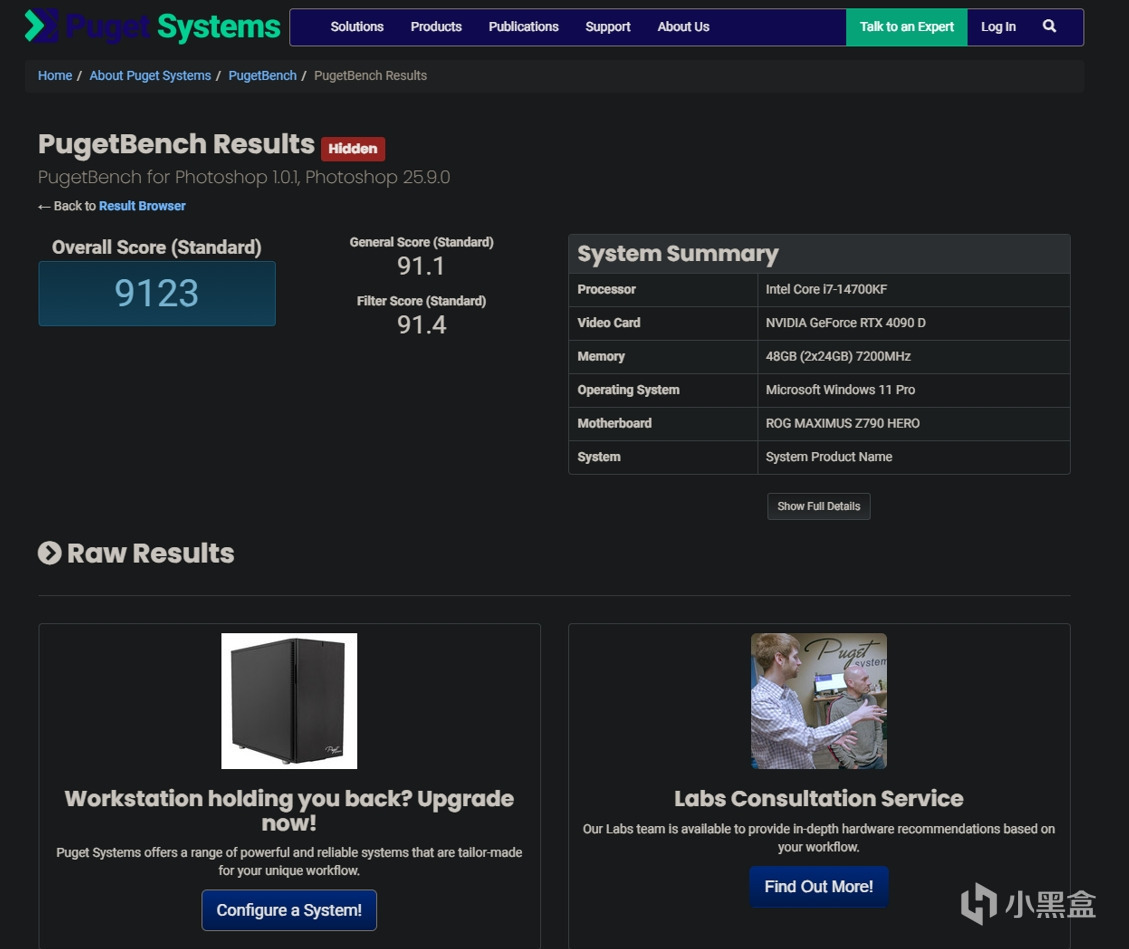Click the Video Card row label
The width and height of the screenshot is (1129, 949).
608,323
